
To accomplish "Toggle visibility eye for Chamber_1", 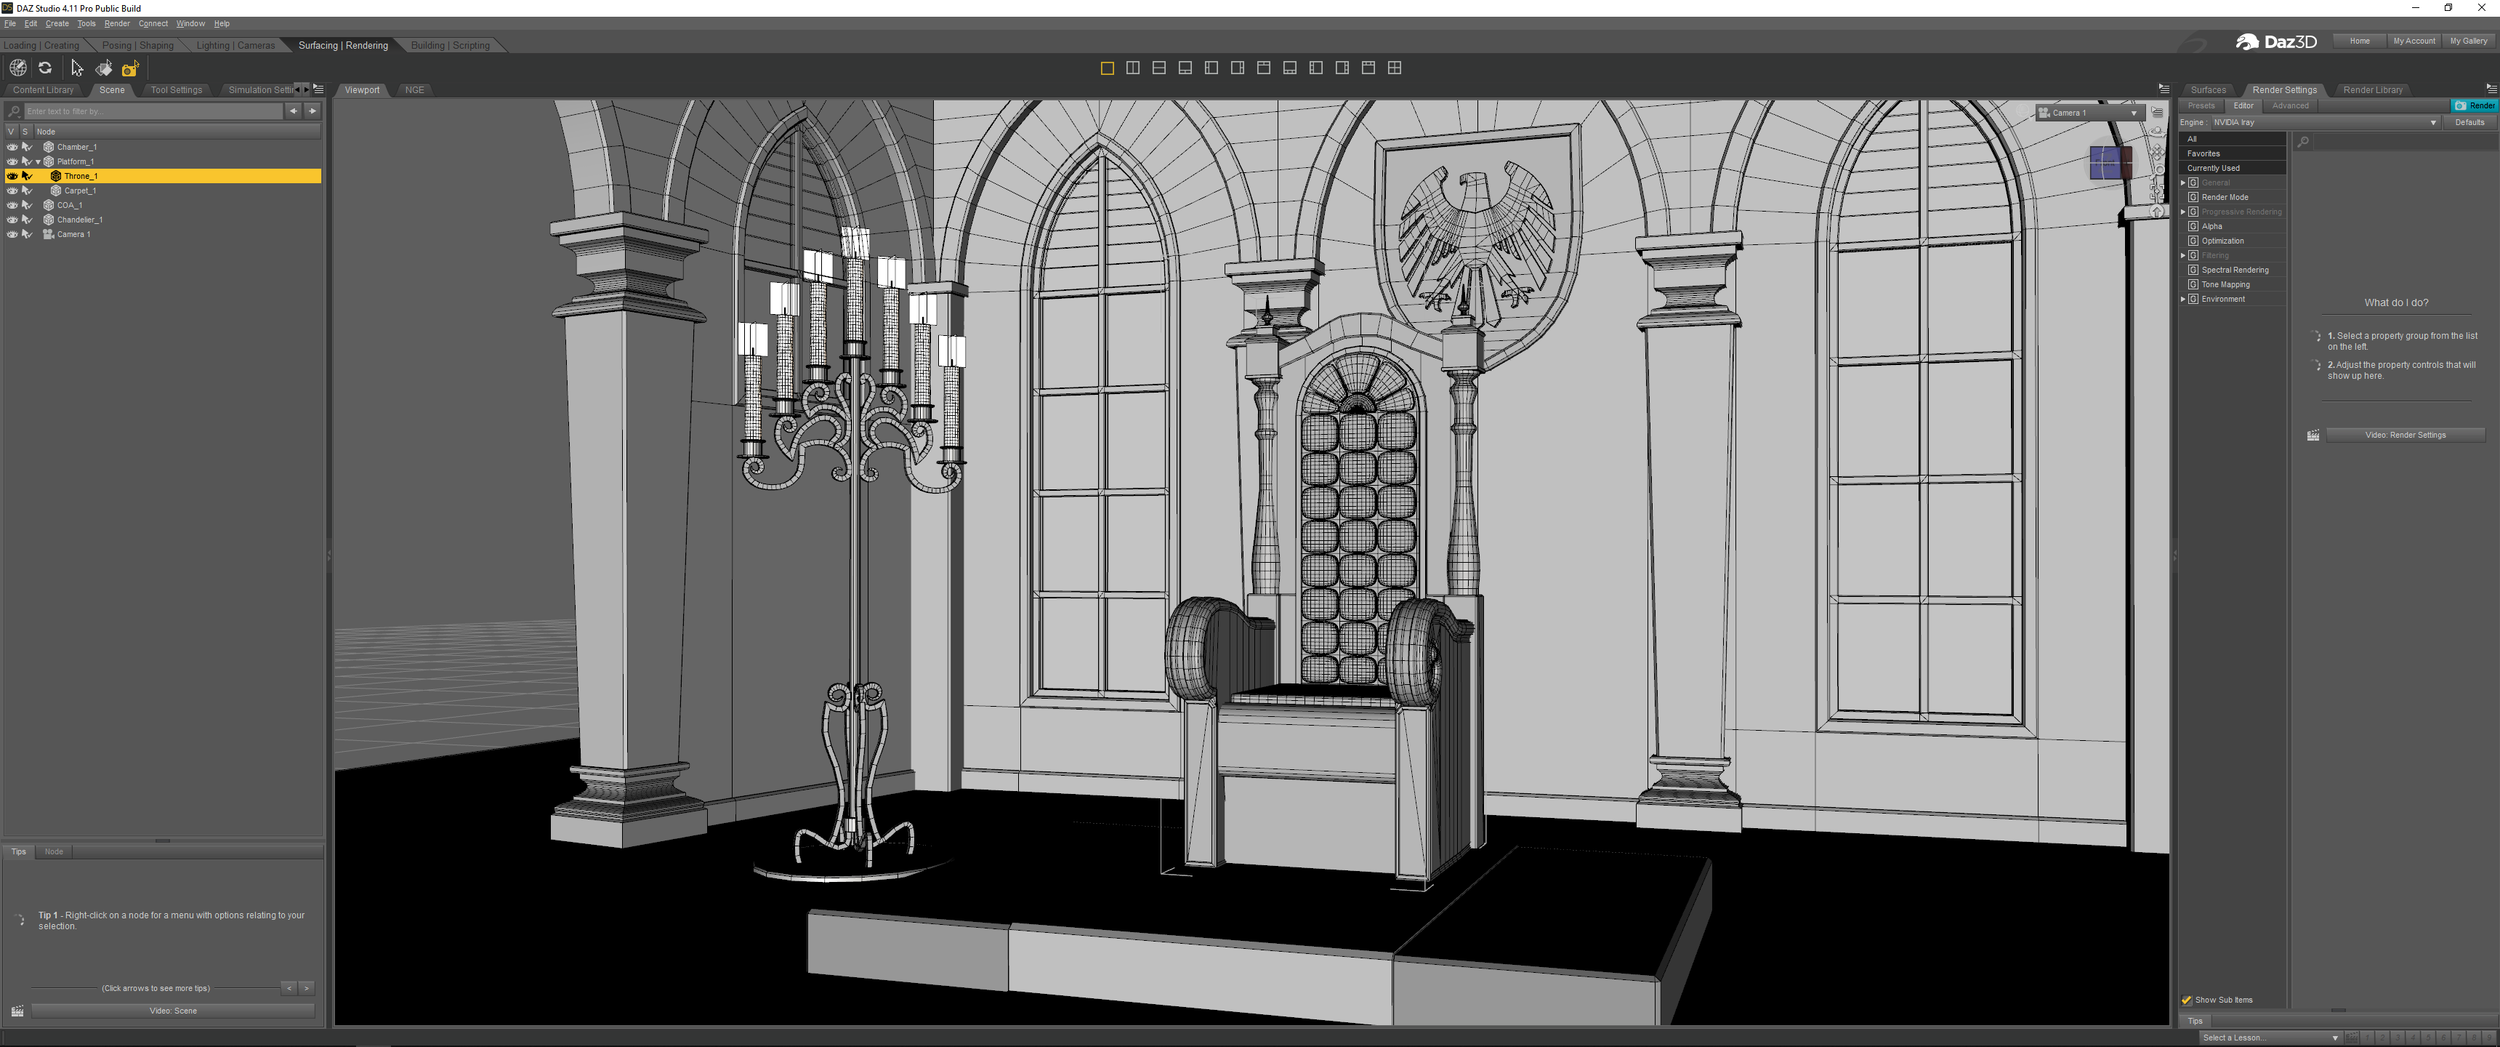I will [x=12, y=147].
